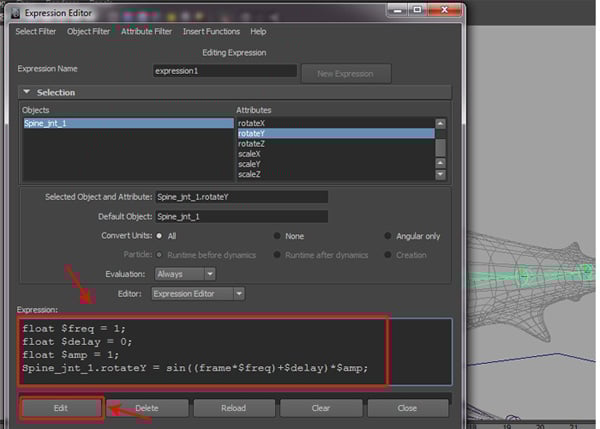Click the Edit button
600x429 pixels.
[61, 408]
